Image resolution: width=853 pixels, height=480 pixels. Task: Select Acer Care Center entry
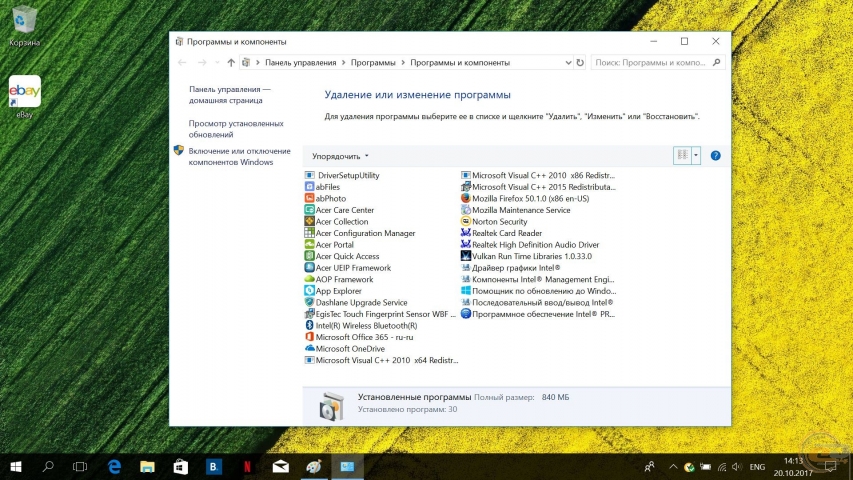[339, 210]
